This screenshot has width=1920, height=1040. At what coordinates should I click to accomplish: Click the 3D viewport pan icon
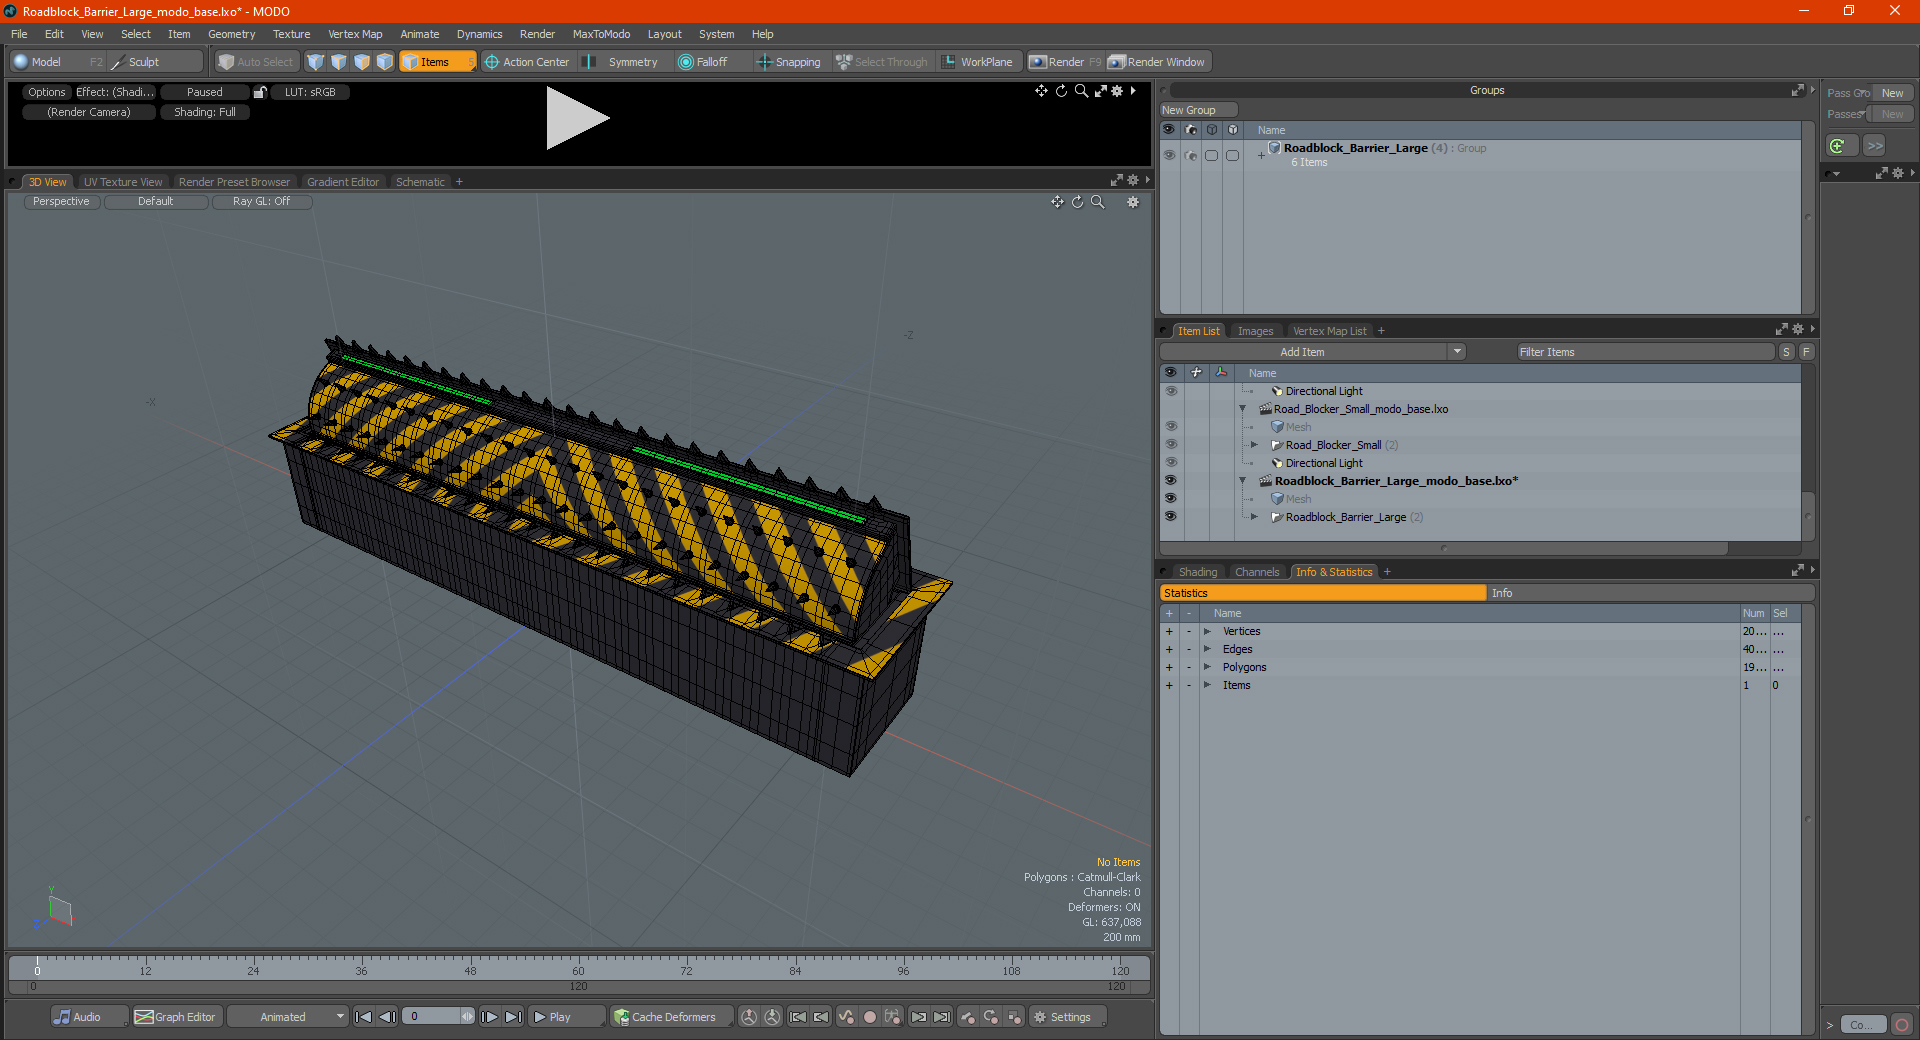click(1057, 202)
